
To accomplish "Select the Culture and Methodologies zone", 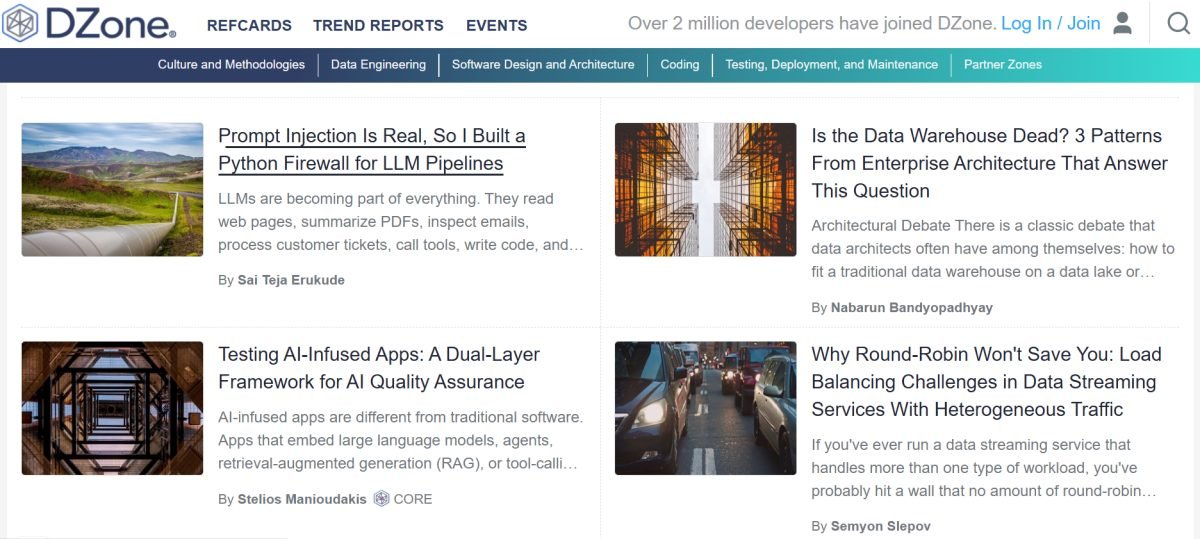I will 231,64.
